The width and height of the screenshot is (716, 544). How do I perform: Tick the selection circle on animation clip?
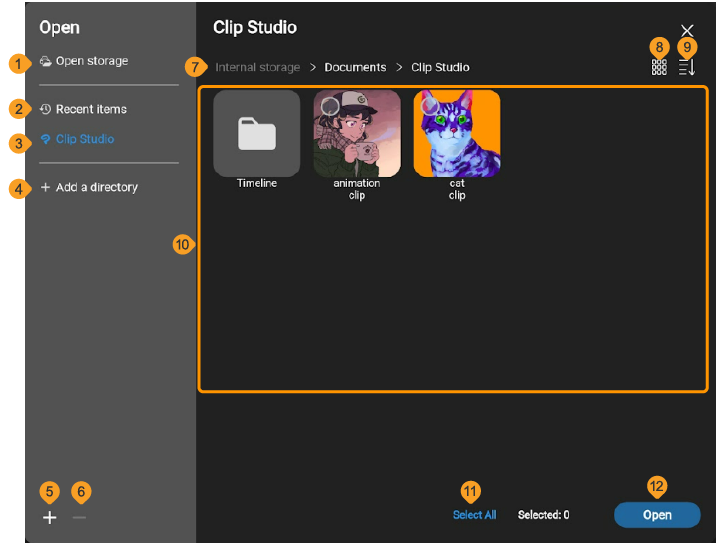click(x=330, y=106)
